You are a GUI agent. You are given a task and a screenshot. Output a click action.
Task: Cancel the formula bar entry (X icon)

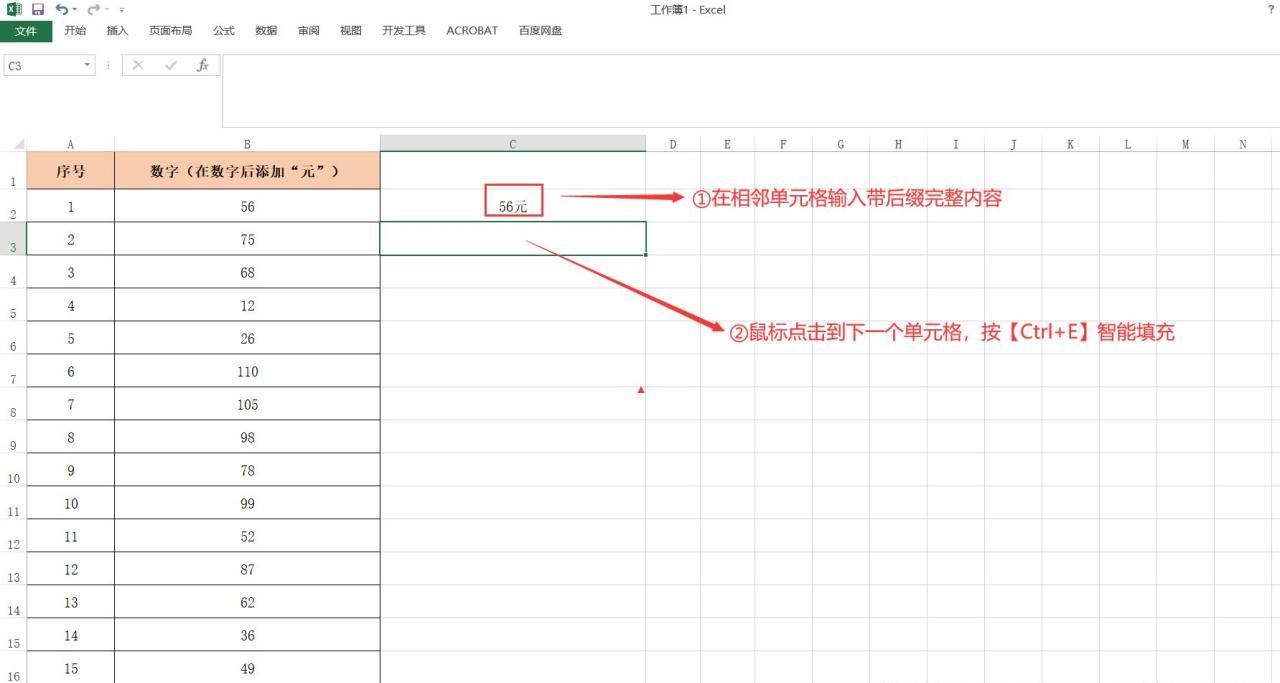(138, 65)
